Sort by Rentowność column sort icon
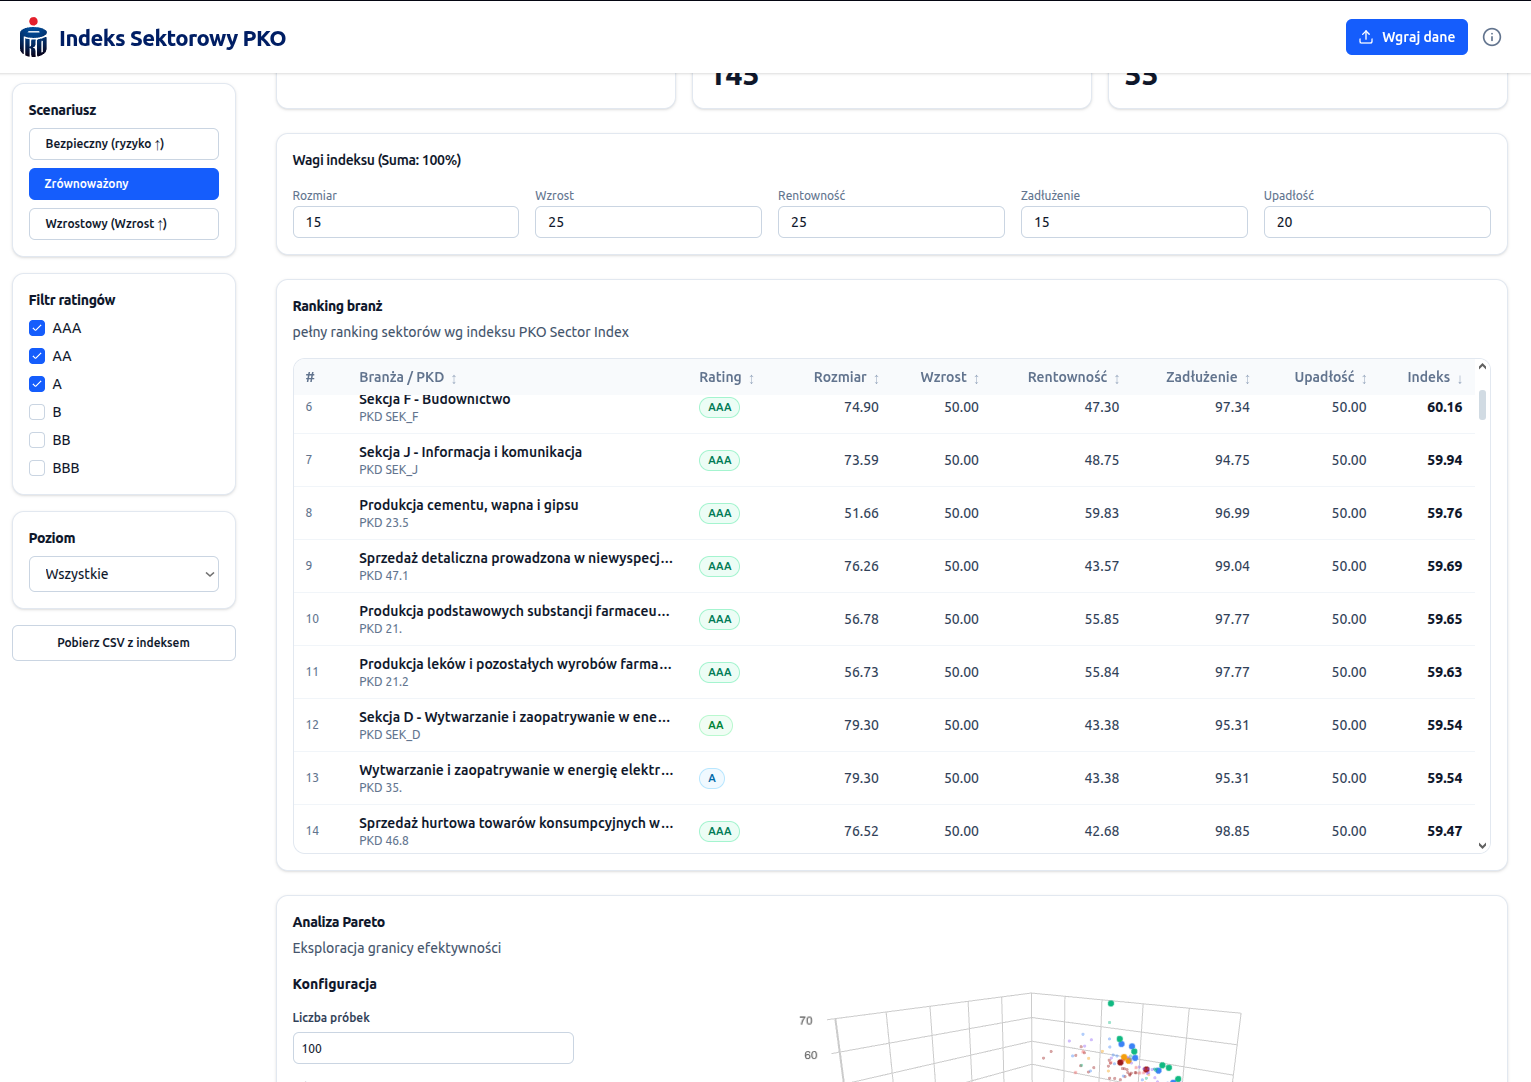Viewport: 1531px width, 1082px height. pyautogui.click(x=1117, y=379)
